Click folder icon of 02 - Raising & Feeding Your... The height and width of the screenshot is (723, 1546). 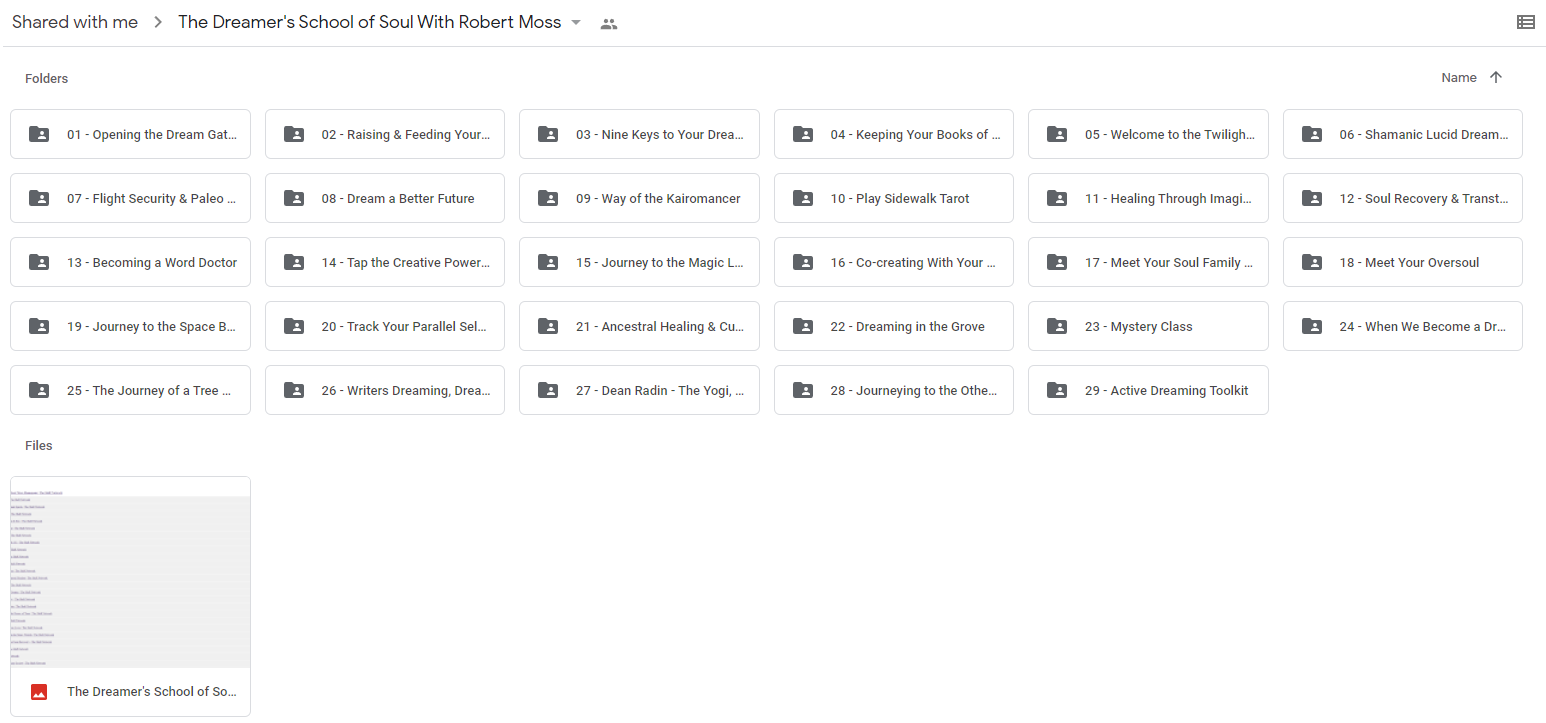[294, 134]
